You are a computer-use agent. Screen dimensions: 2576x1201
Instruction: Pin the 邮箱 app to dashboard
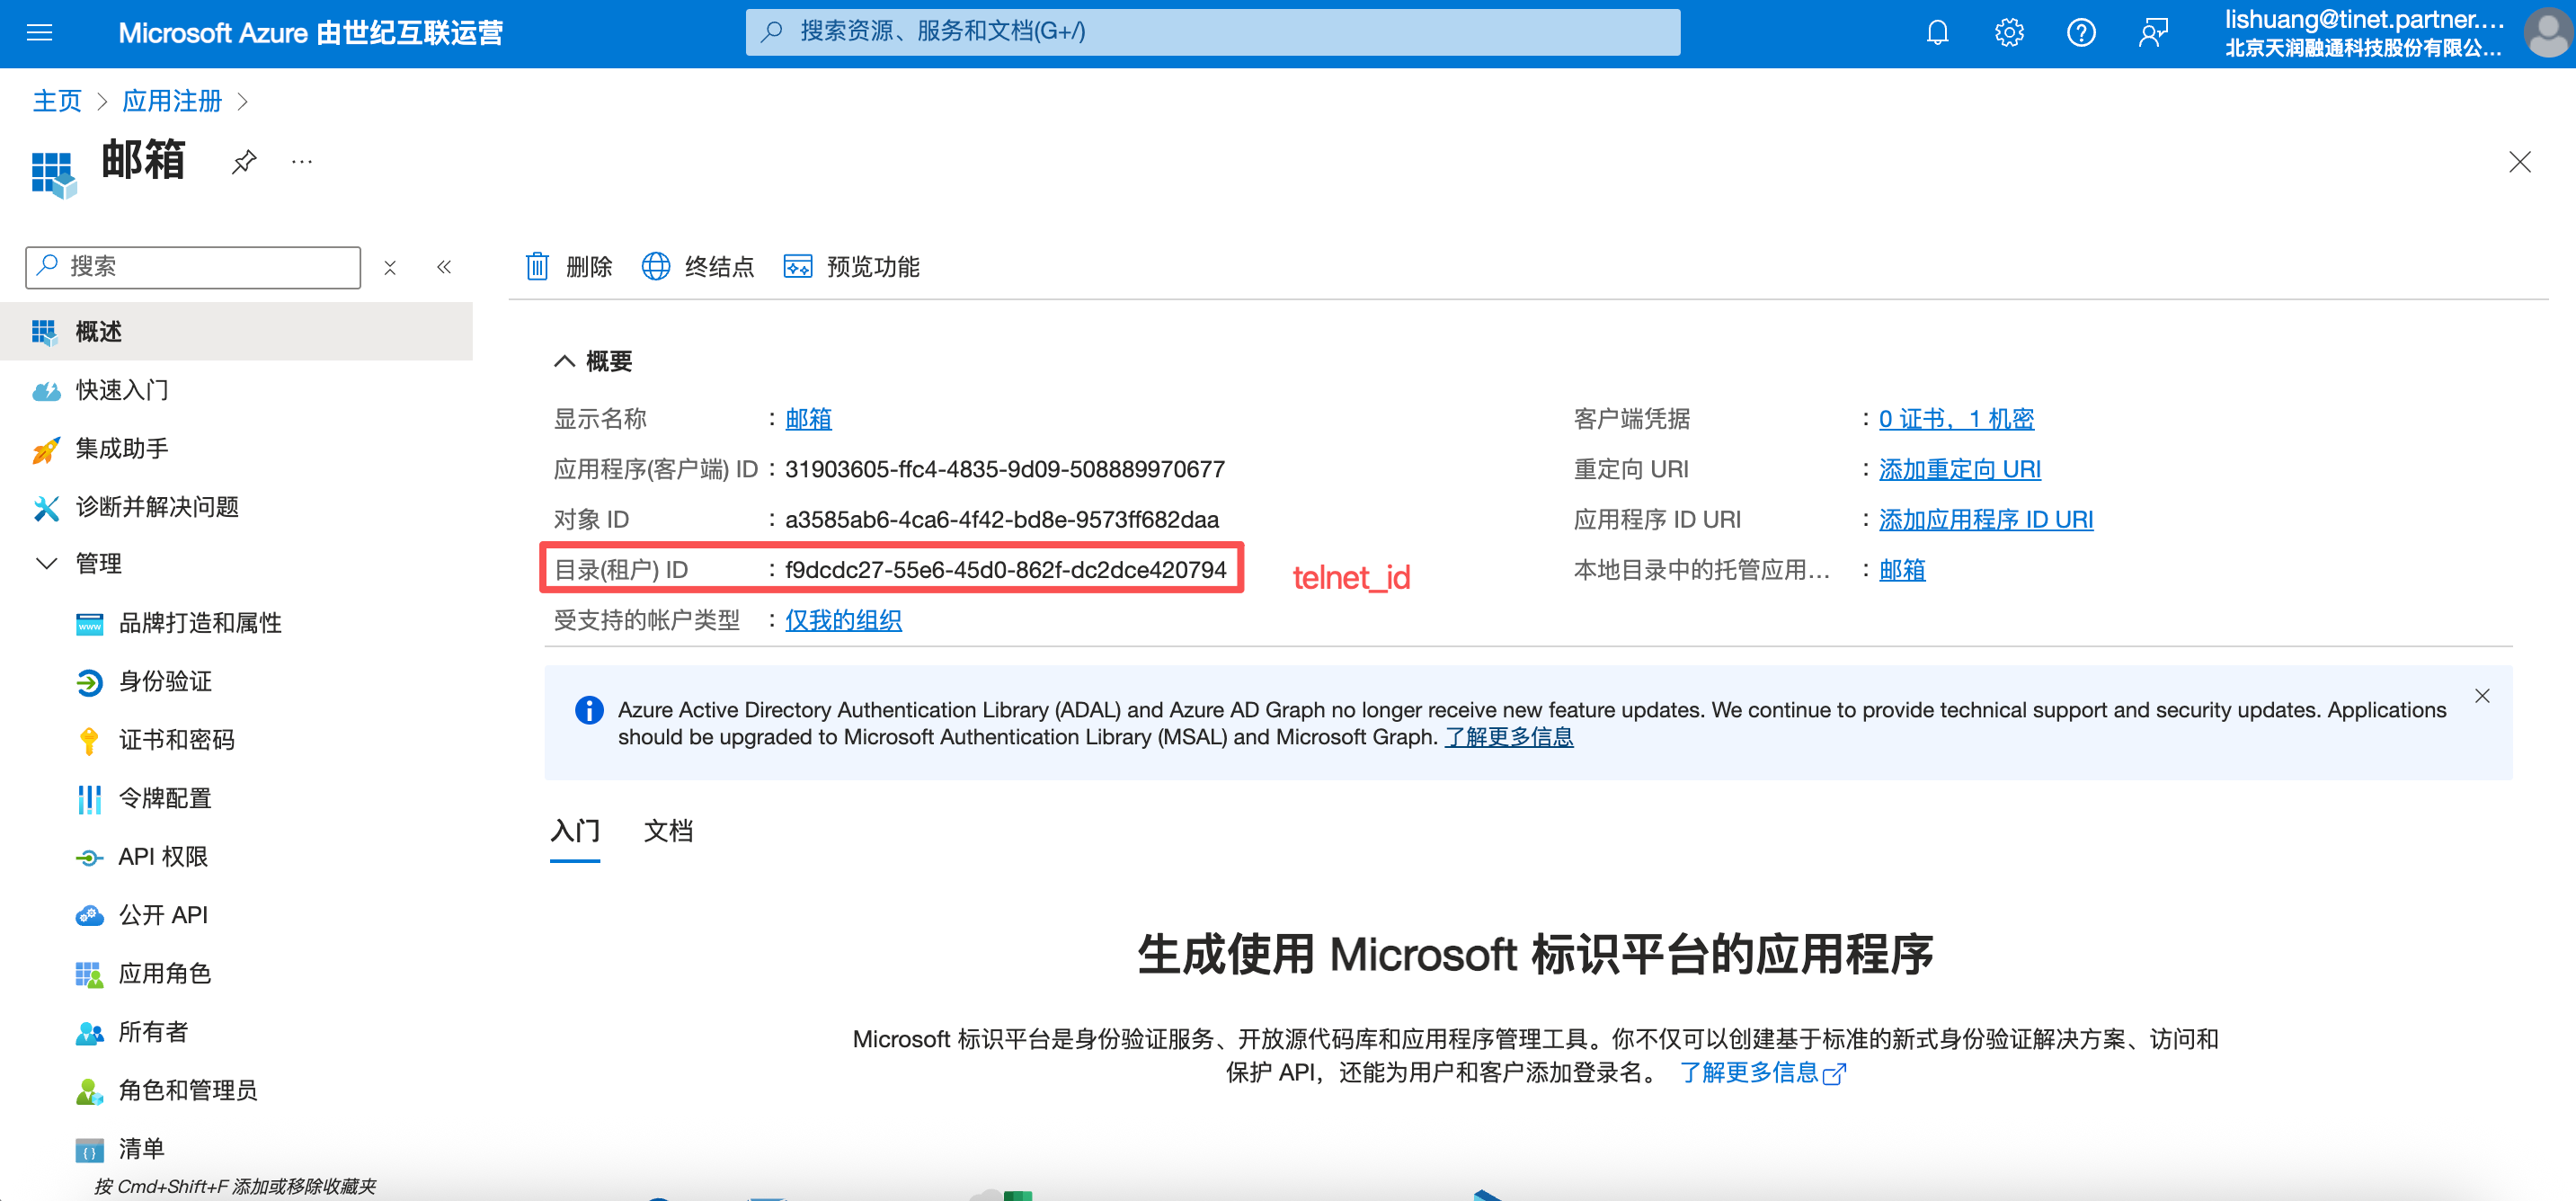(244, 162)
